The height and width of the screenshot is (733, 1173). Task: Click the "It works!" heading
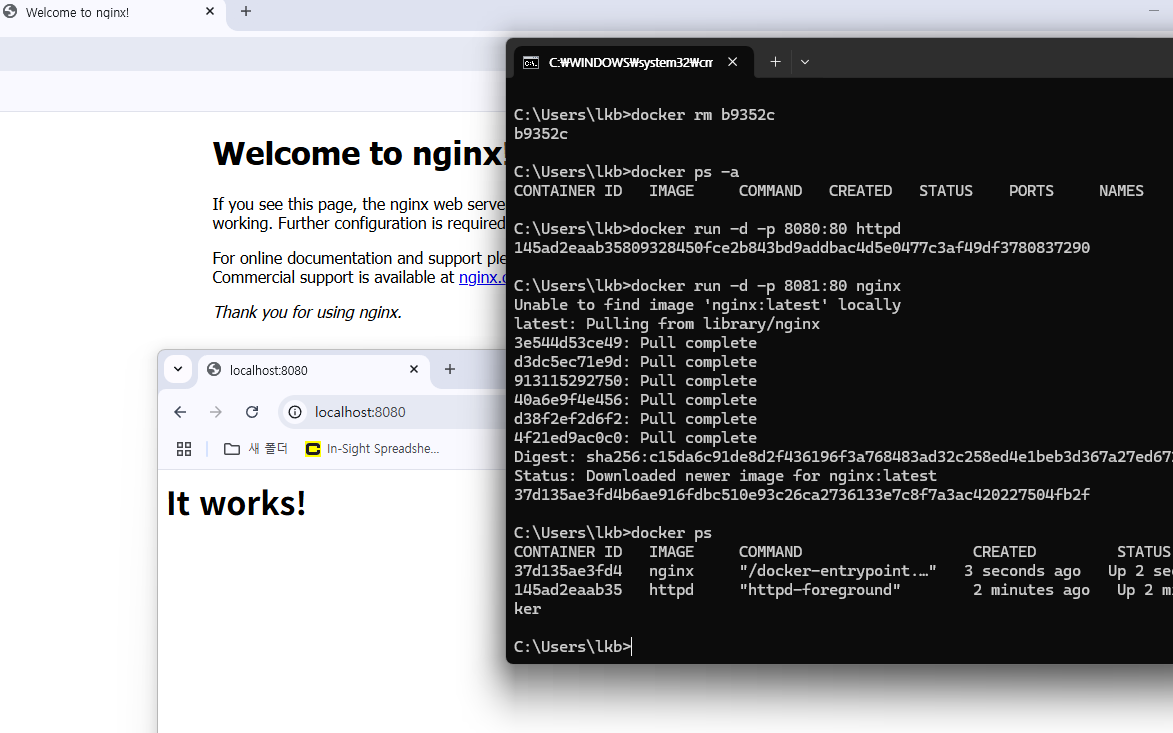tap(236, 503)
